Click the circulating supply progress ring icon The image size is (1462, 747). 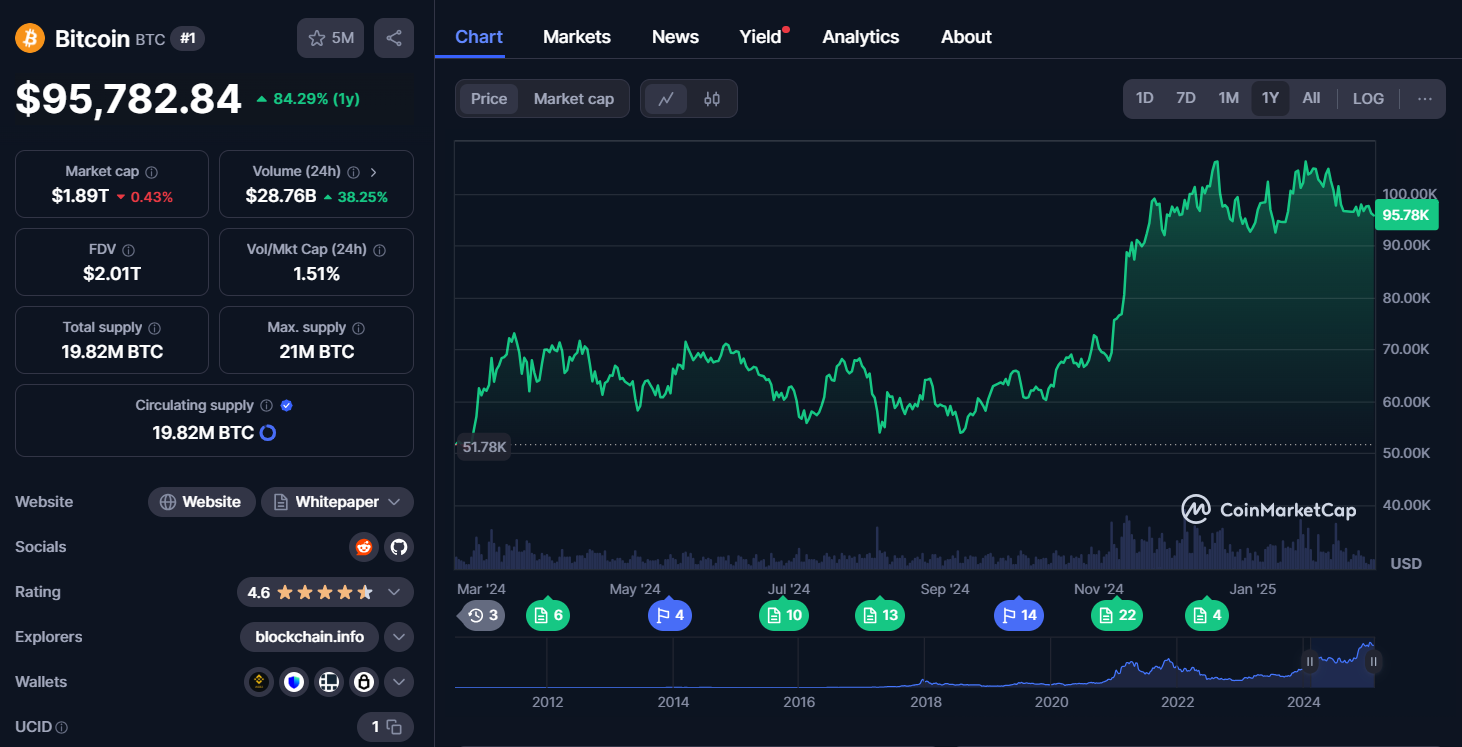point(267,433)
